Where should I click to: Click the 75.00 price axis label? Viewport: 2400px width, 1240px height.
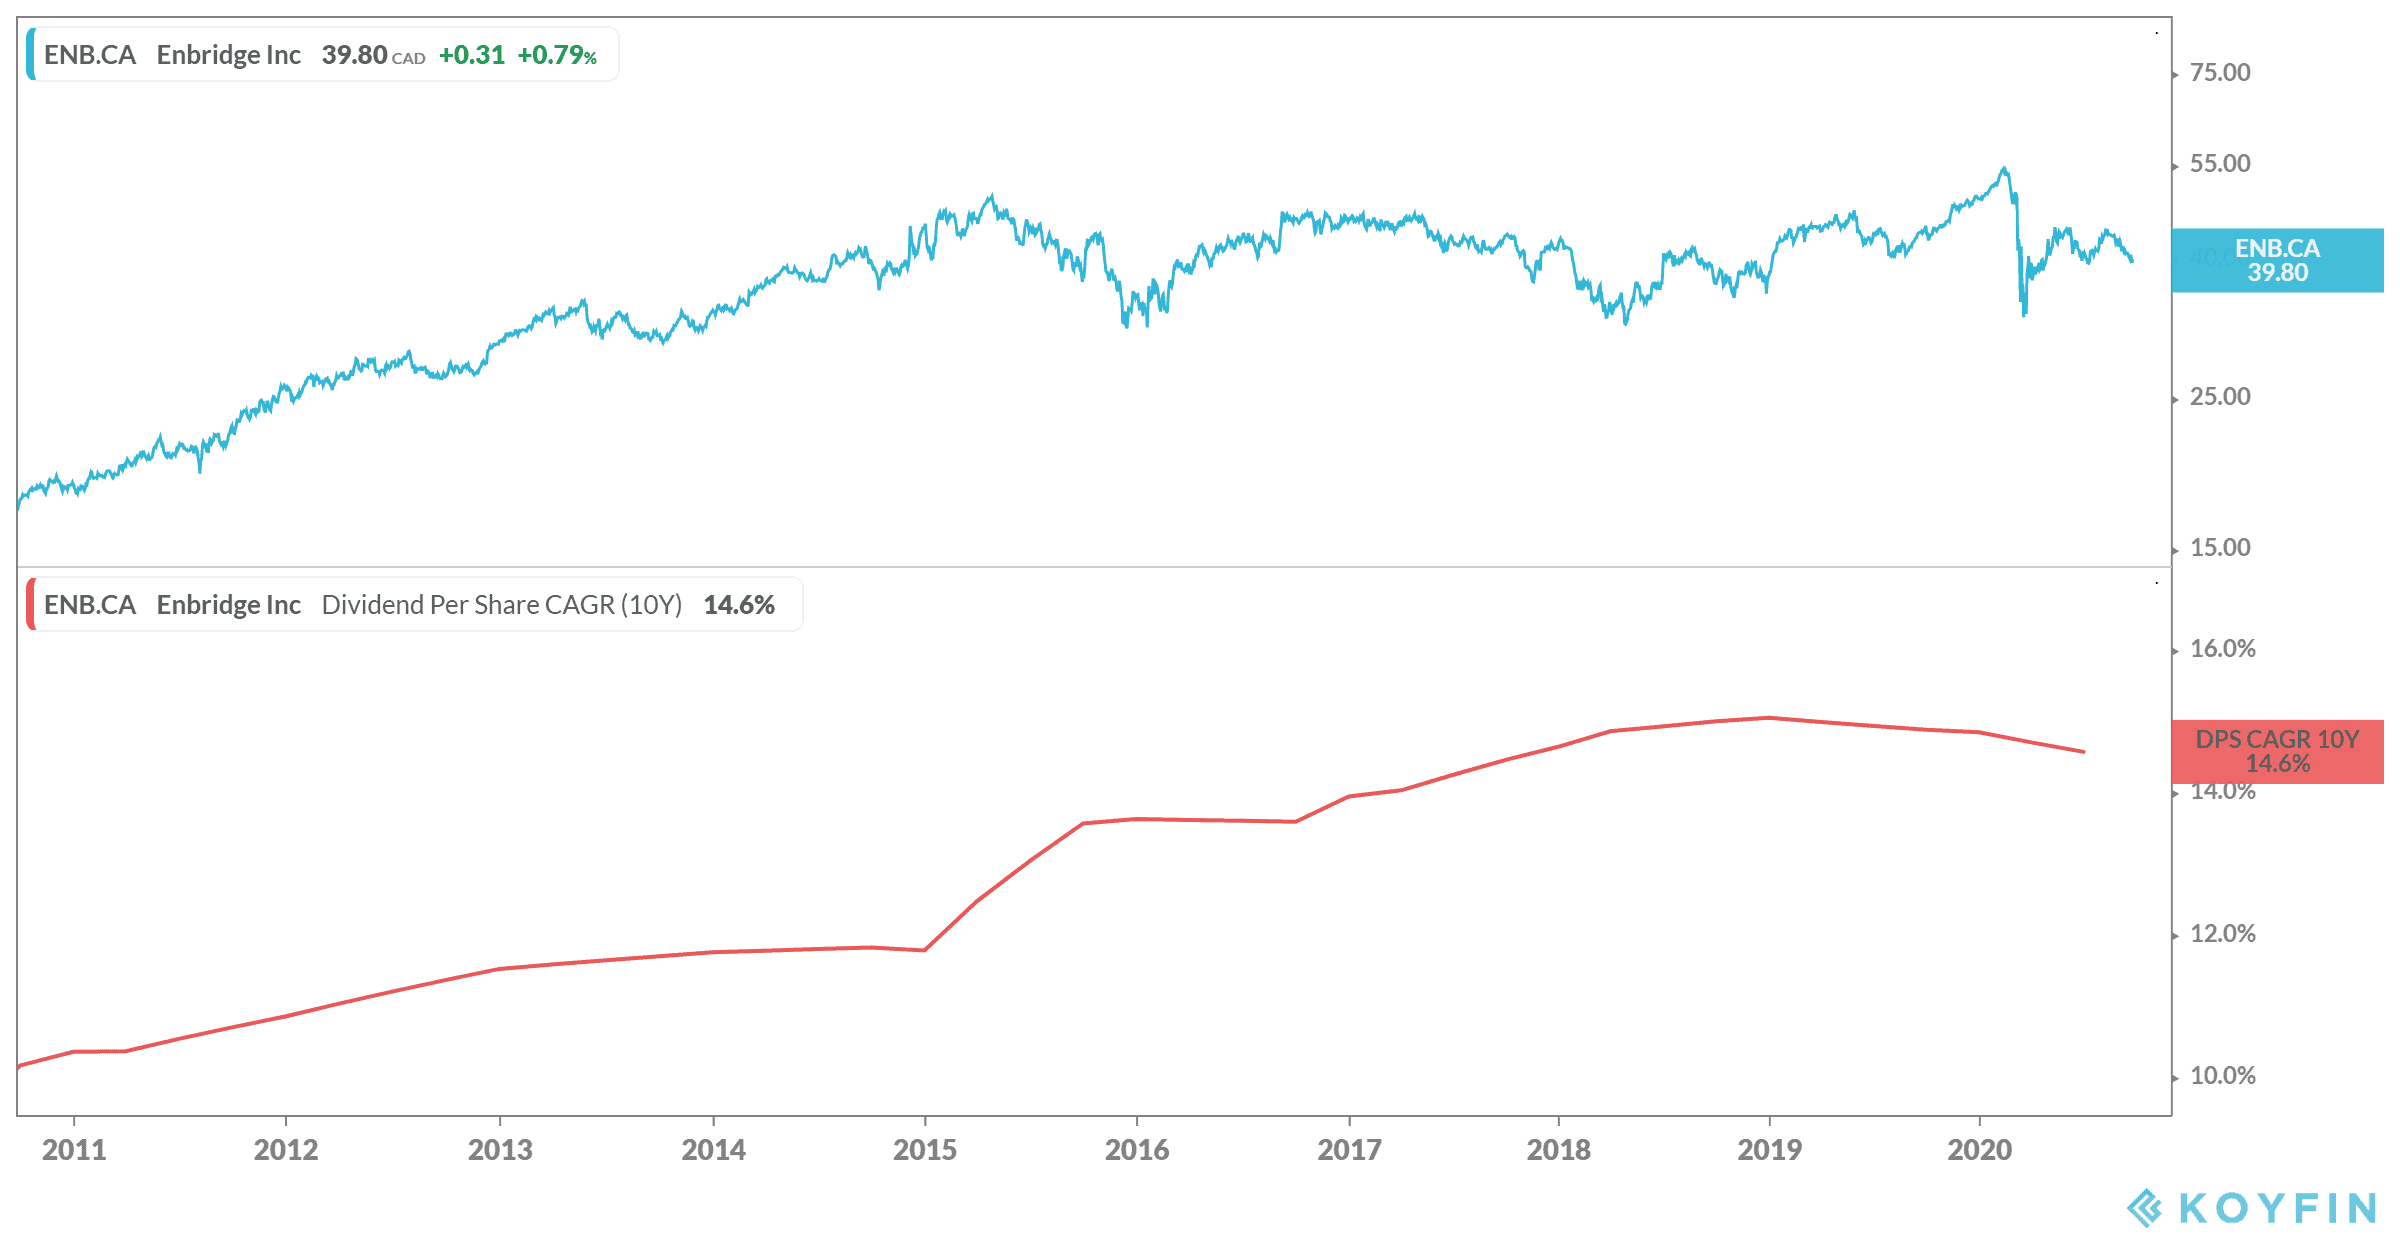click(2220, 73)
